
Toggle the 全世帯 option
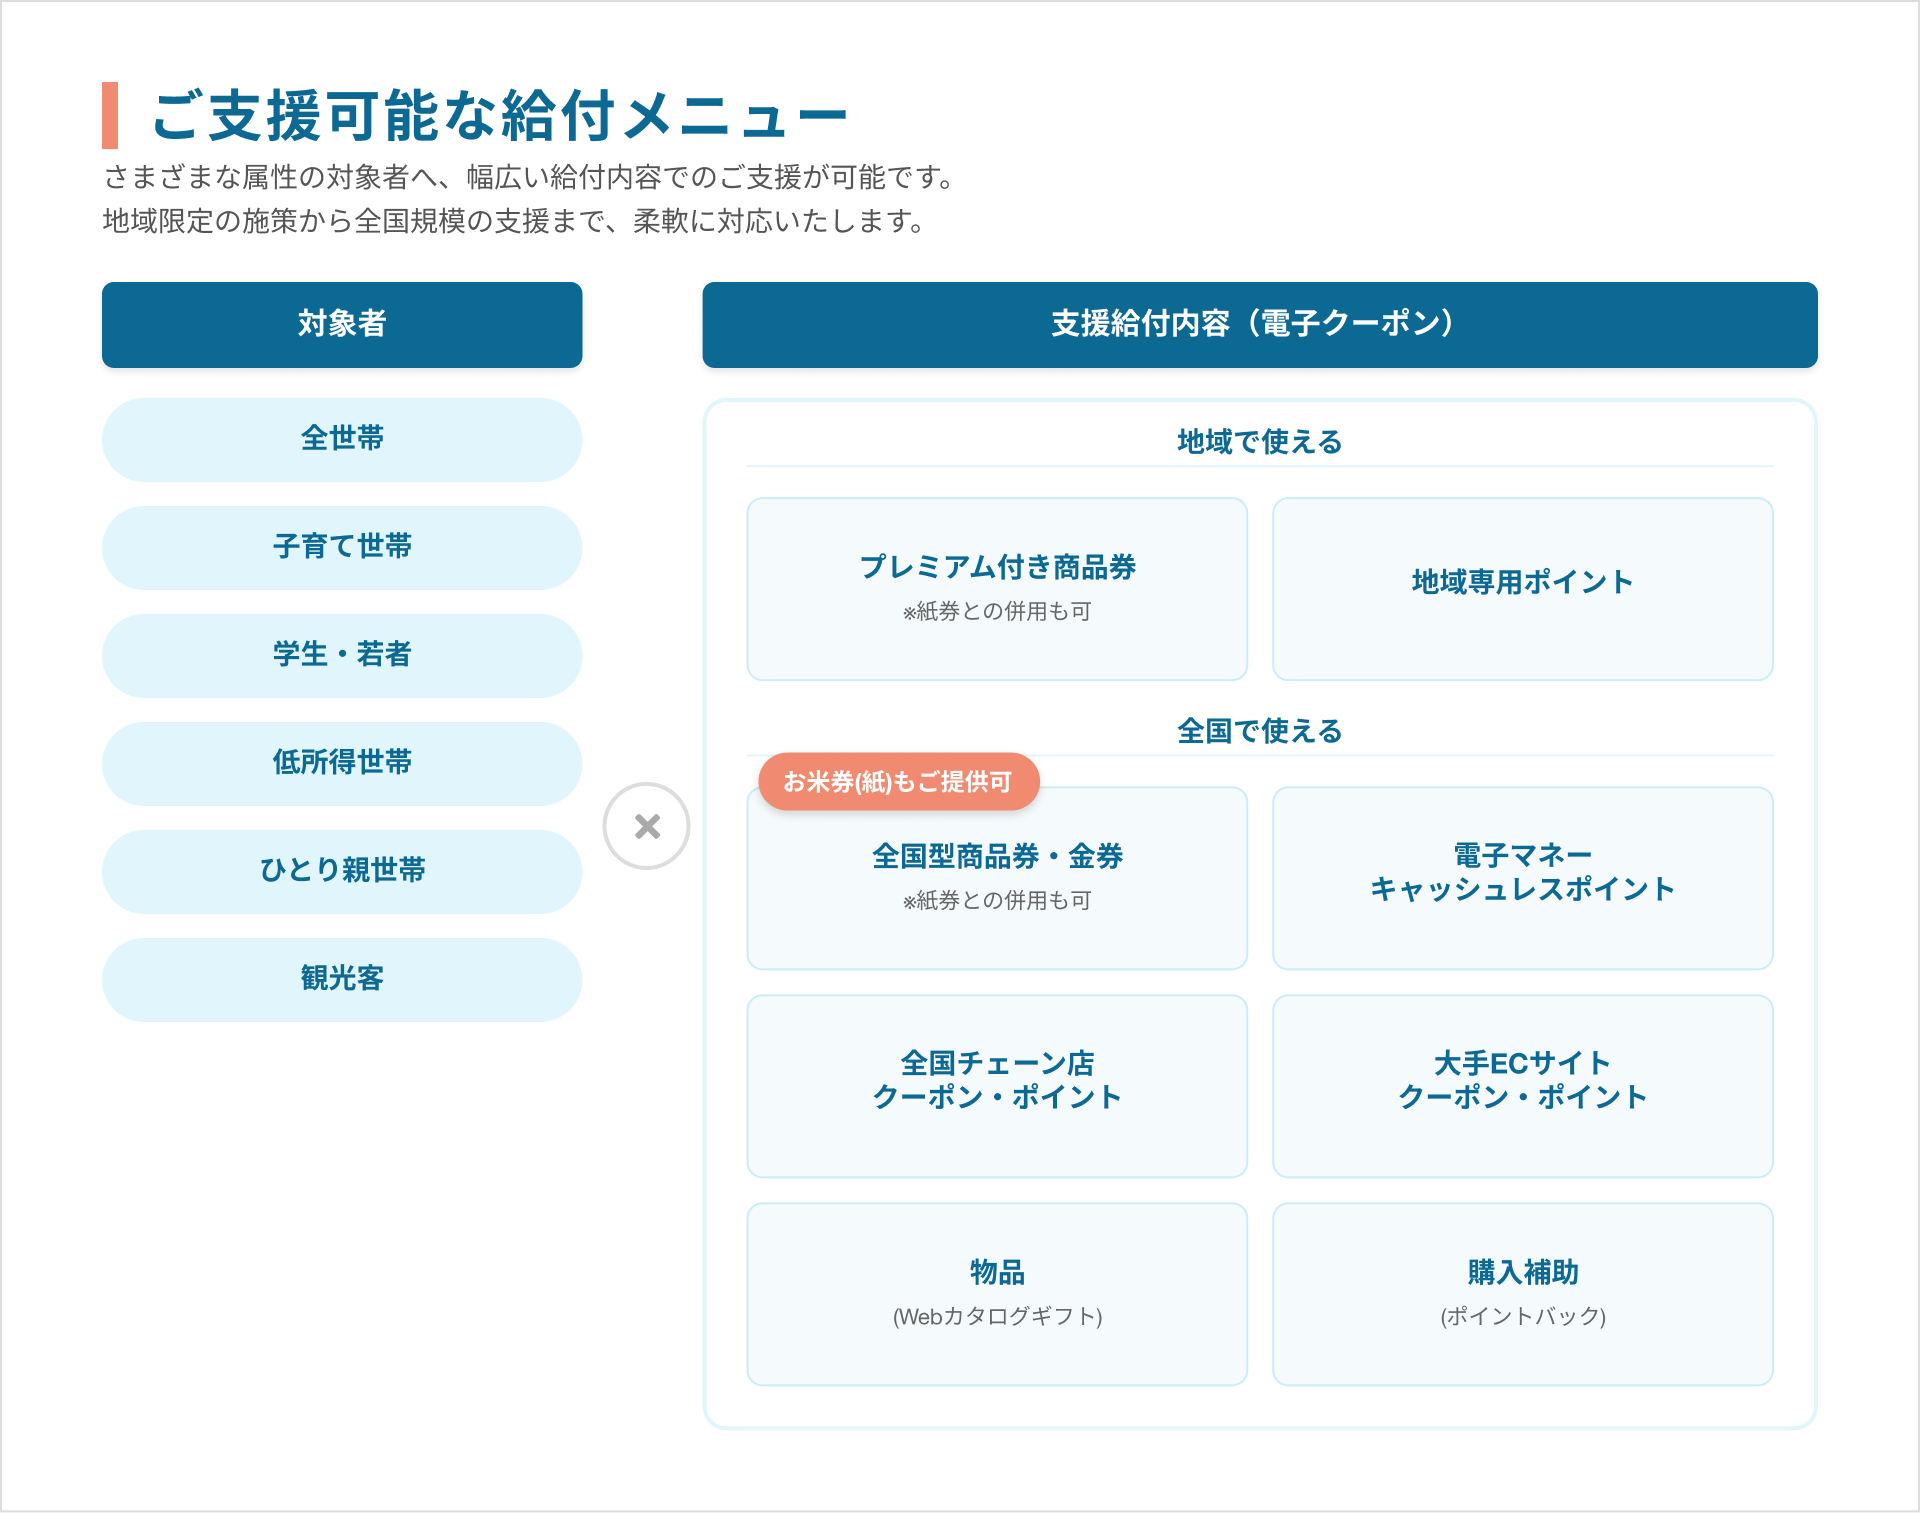pos(341,439)
